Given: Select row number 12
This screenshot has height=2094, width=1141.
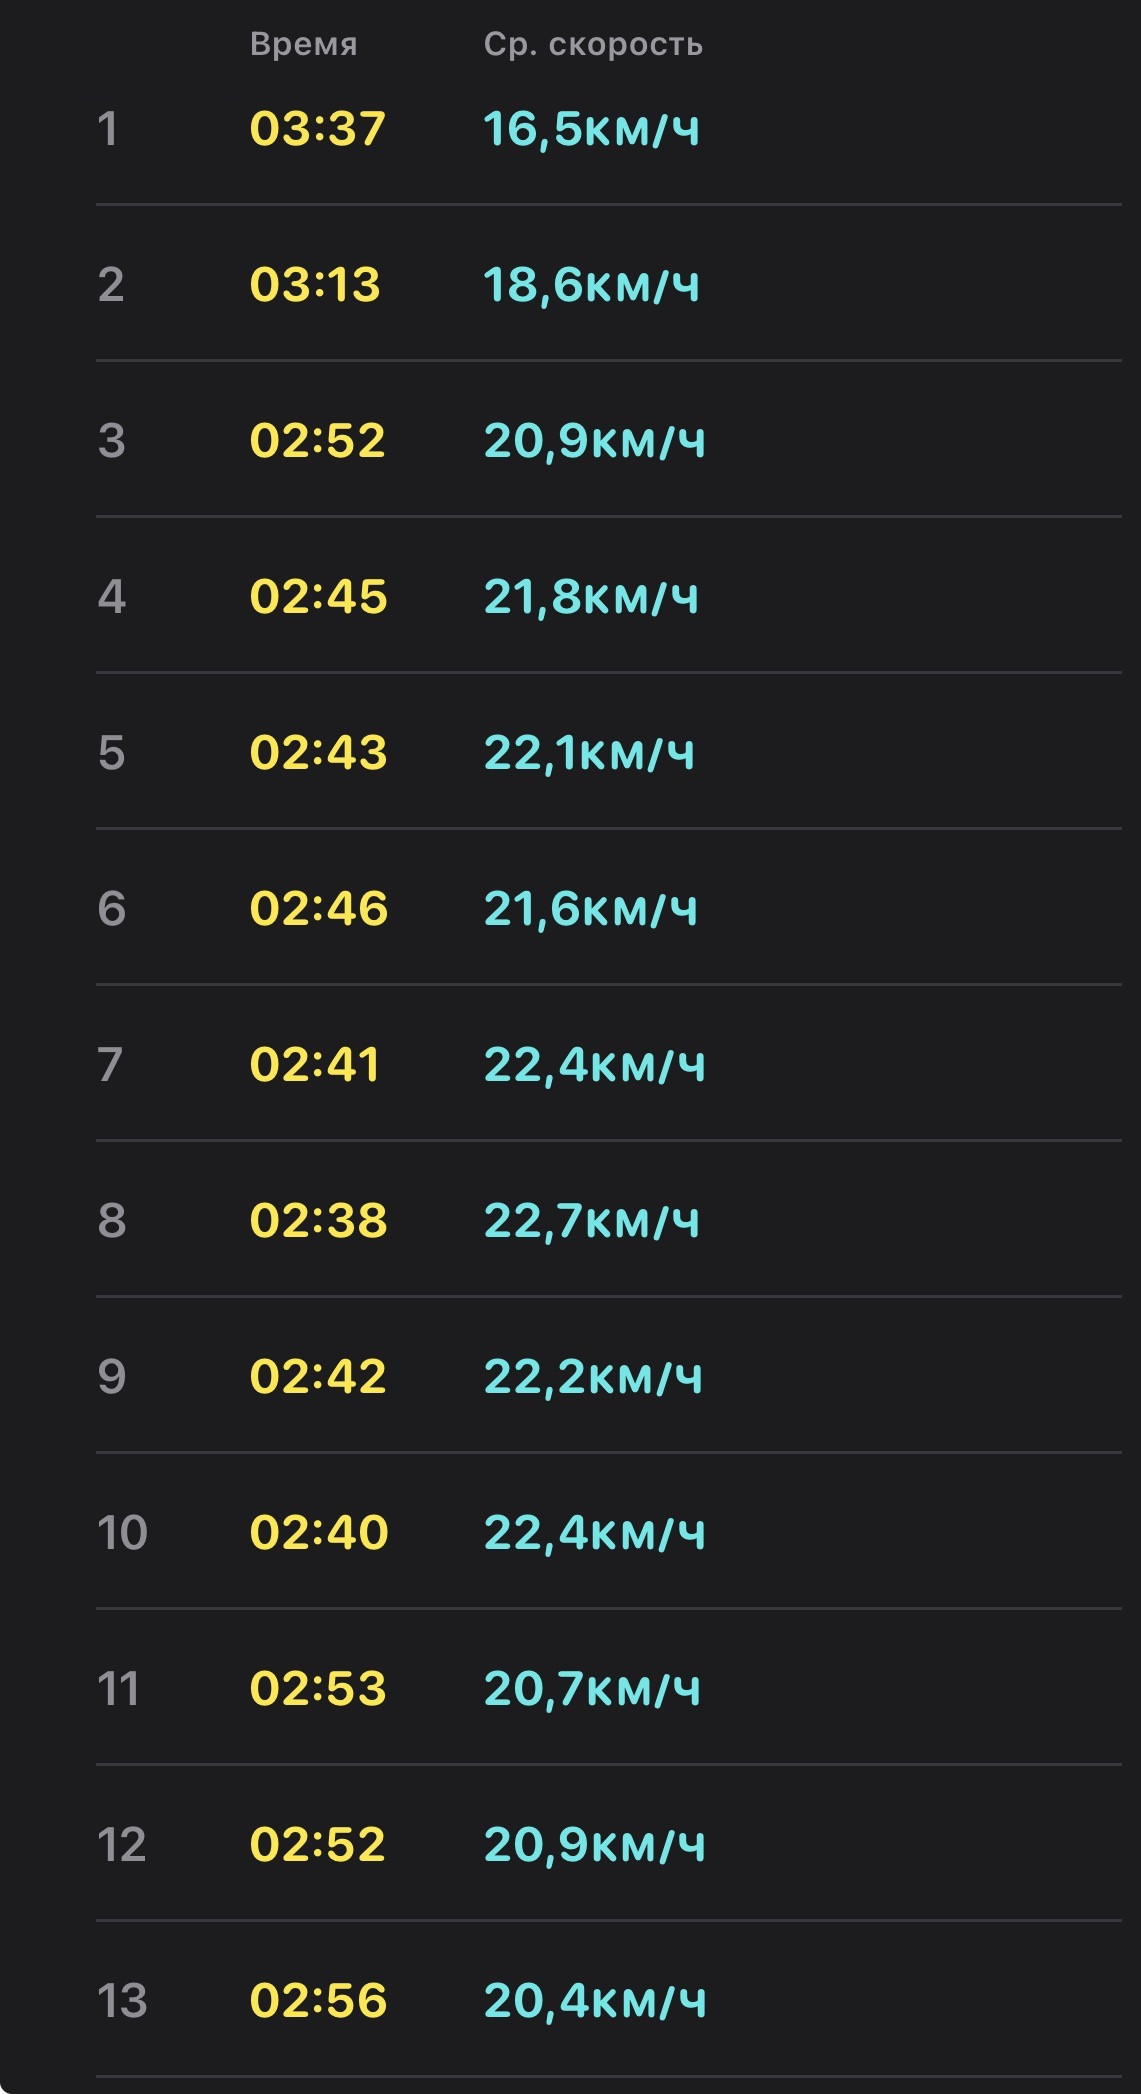Looking at the screenshot, I should coord(121,1845).
